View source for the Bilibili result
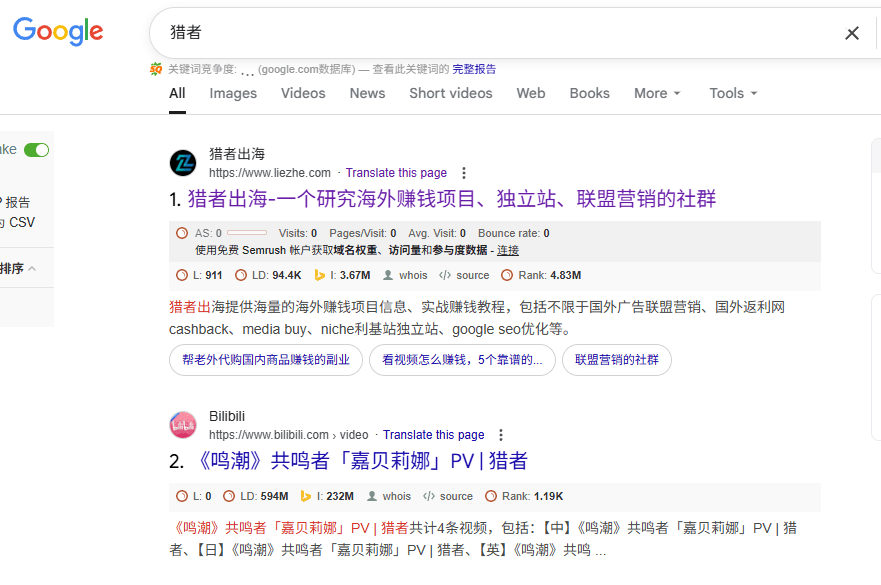This screenshot has height=585, width=881. [x=448, y=496]
